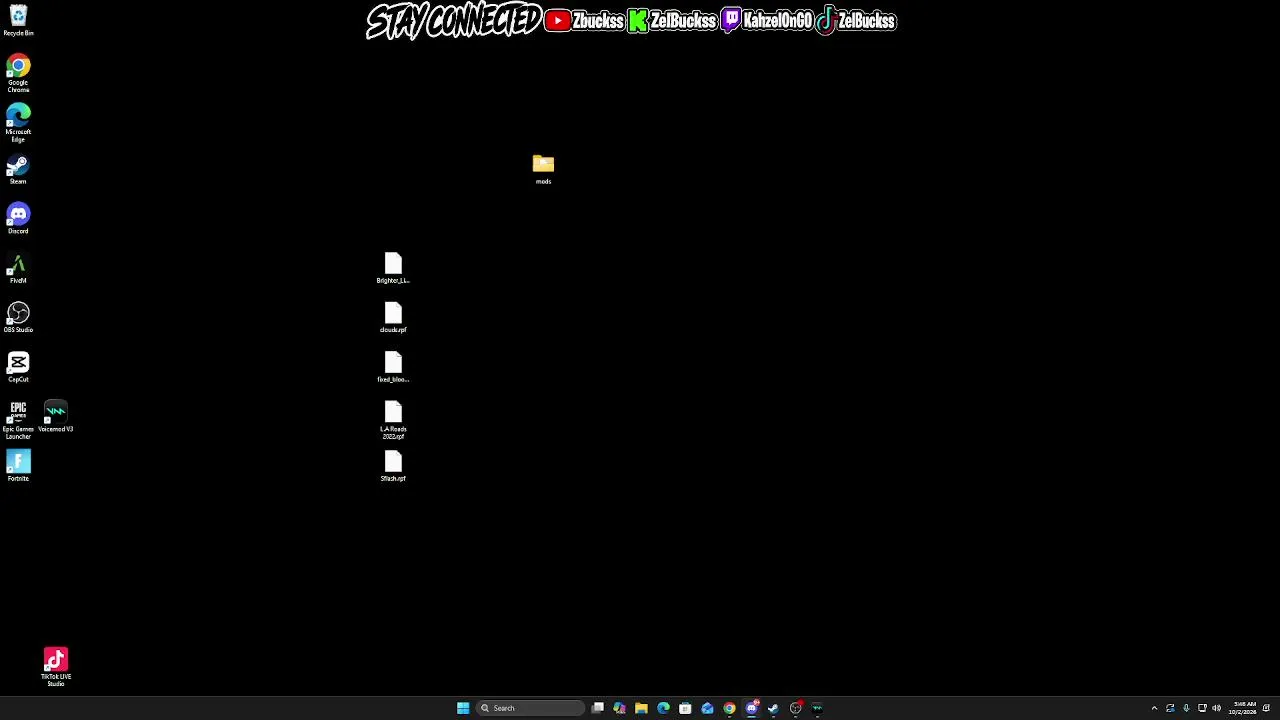Select the Discord desktop shortcut
The height and width of the screenshot is (720, 1280).
point(18,218)
